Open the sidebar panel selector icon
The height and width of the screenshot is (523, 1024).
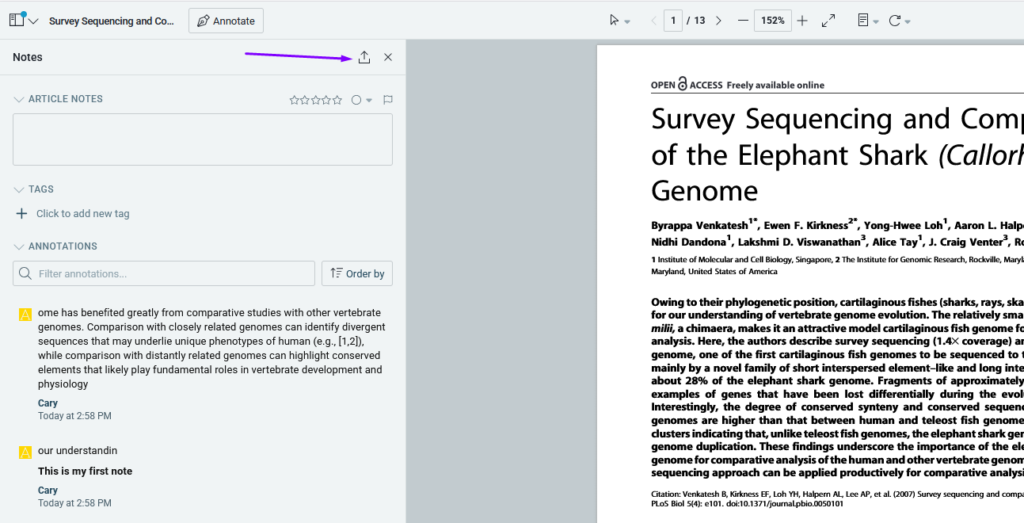click(22, 21)
